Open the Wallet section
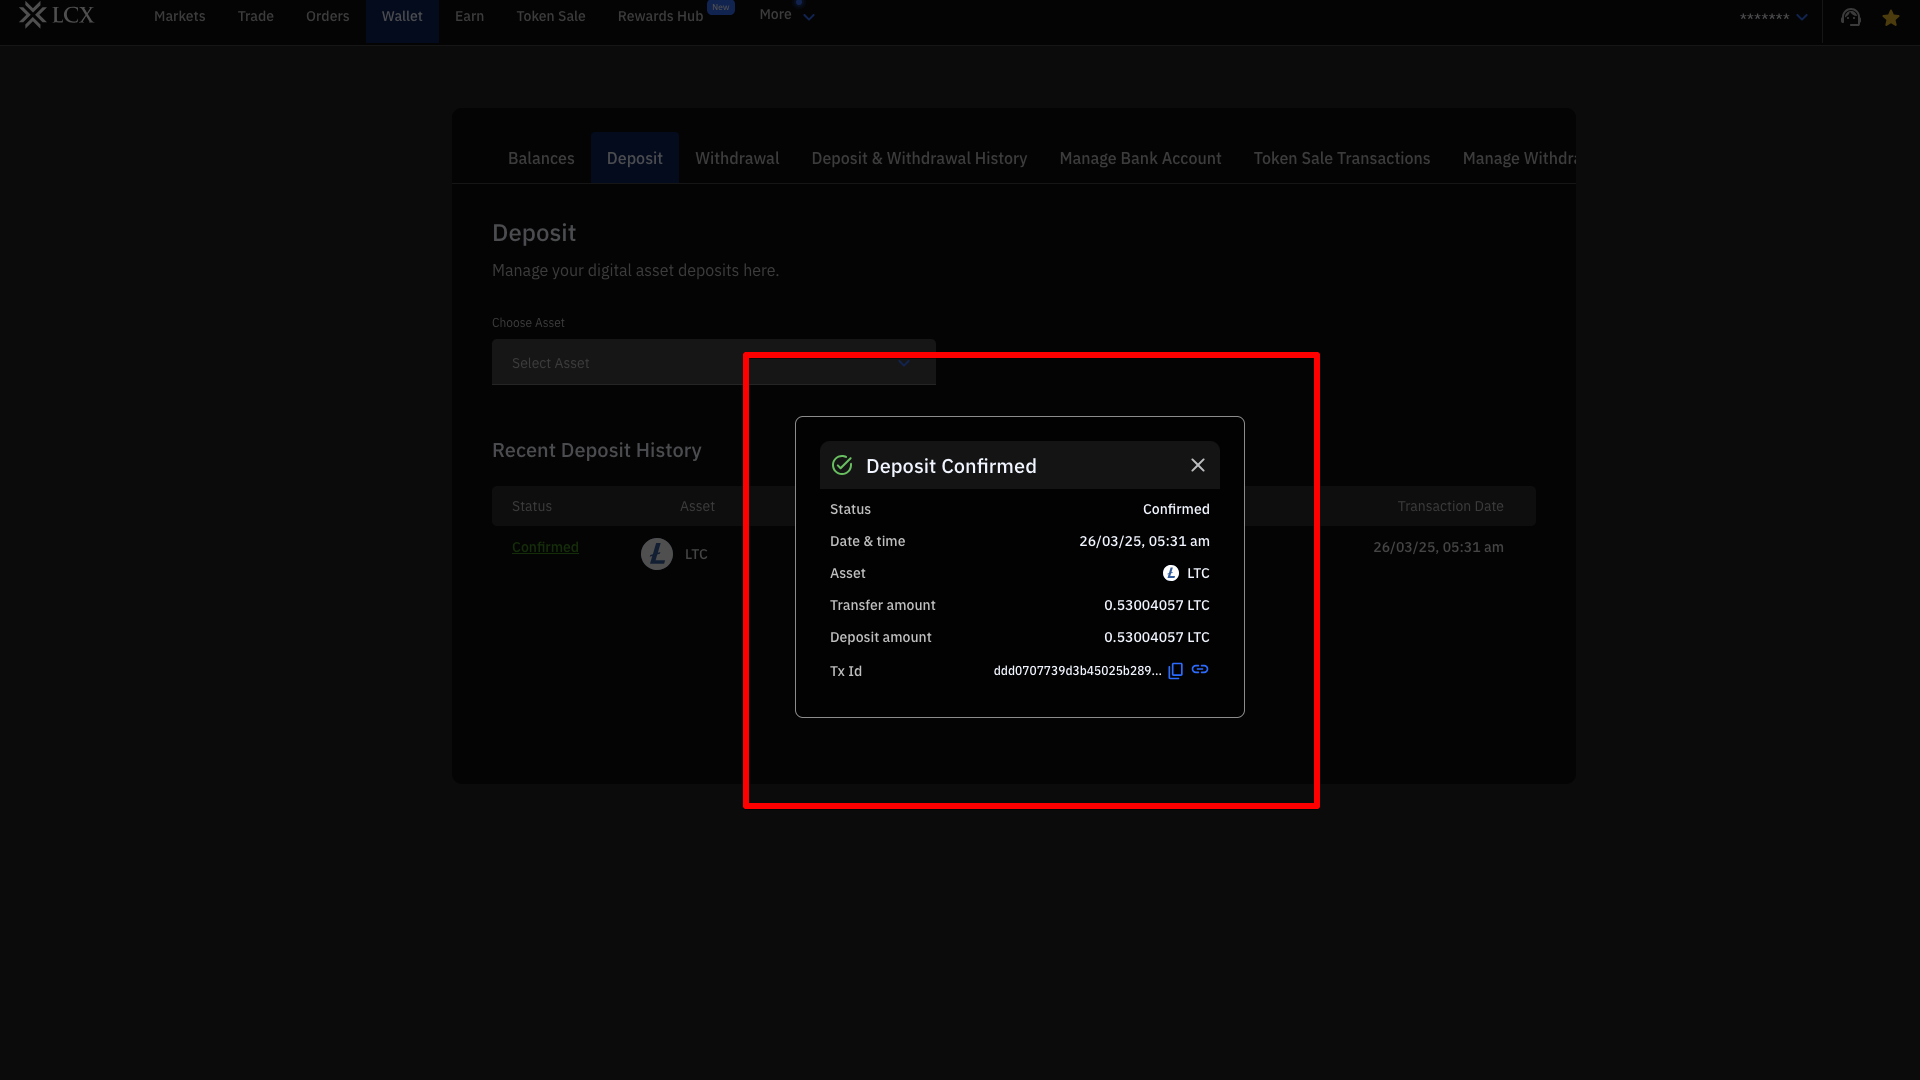Viewport: 1920px width, 1080px height. point(402,17)
